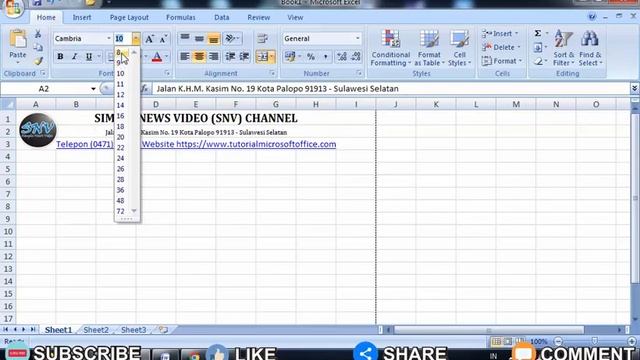Open Cell Styles gallery
The height and width of the screenshot is (360, 640).
pos(459,48)
